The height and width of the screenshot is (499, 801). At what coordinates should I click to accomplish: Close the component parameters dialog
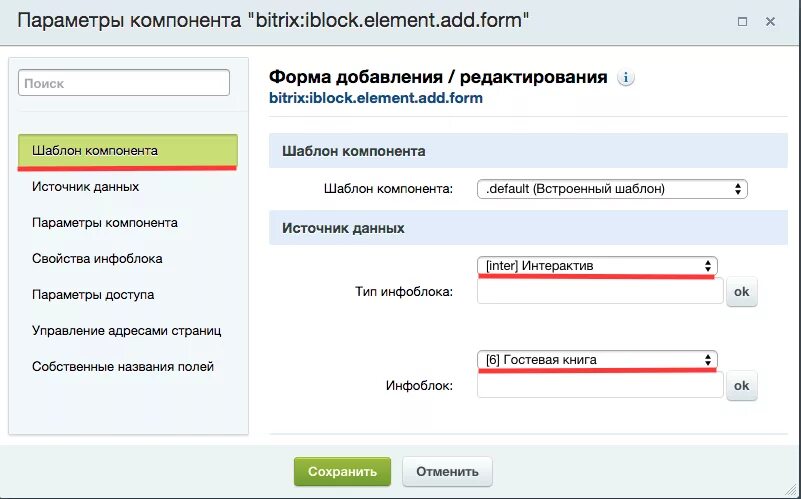(x=770, y=21)
